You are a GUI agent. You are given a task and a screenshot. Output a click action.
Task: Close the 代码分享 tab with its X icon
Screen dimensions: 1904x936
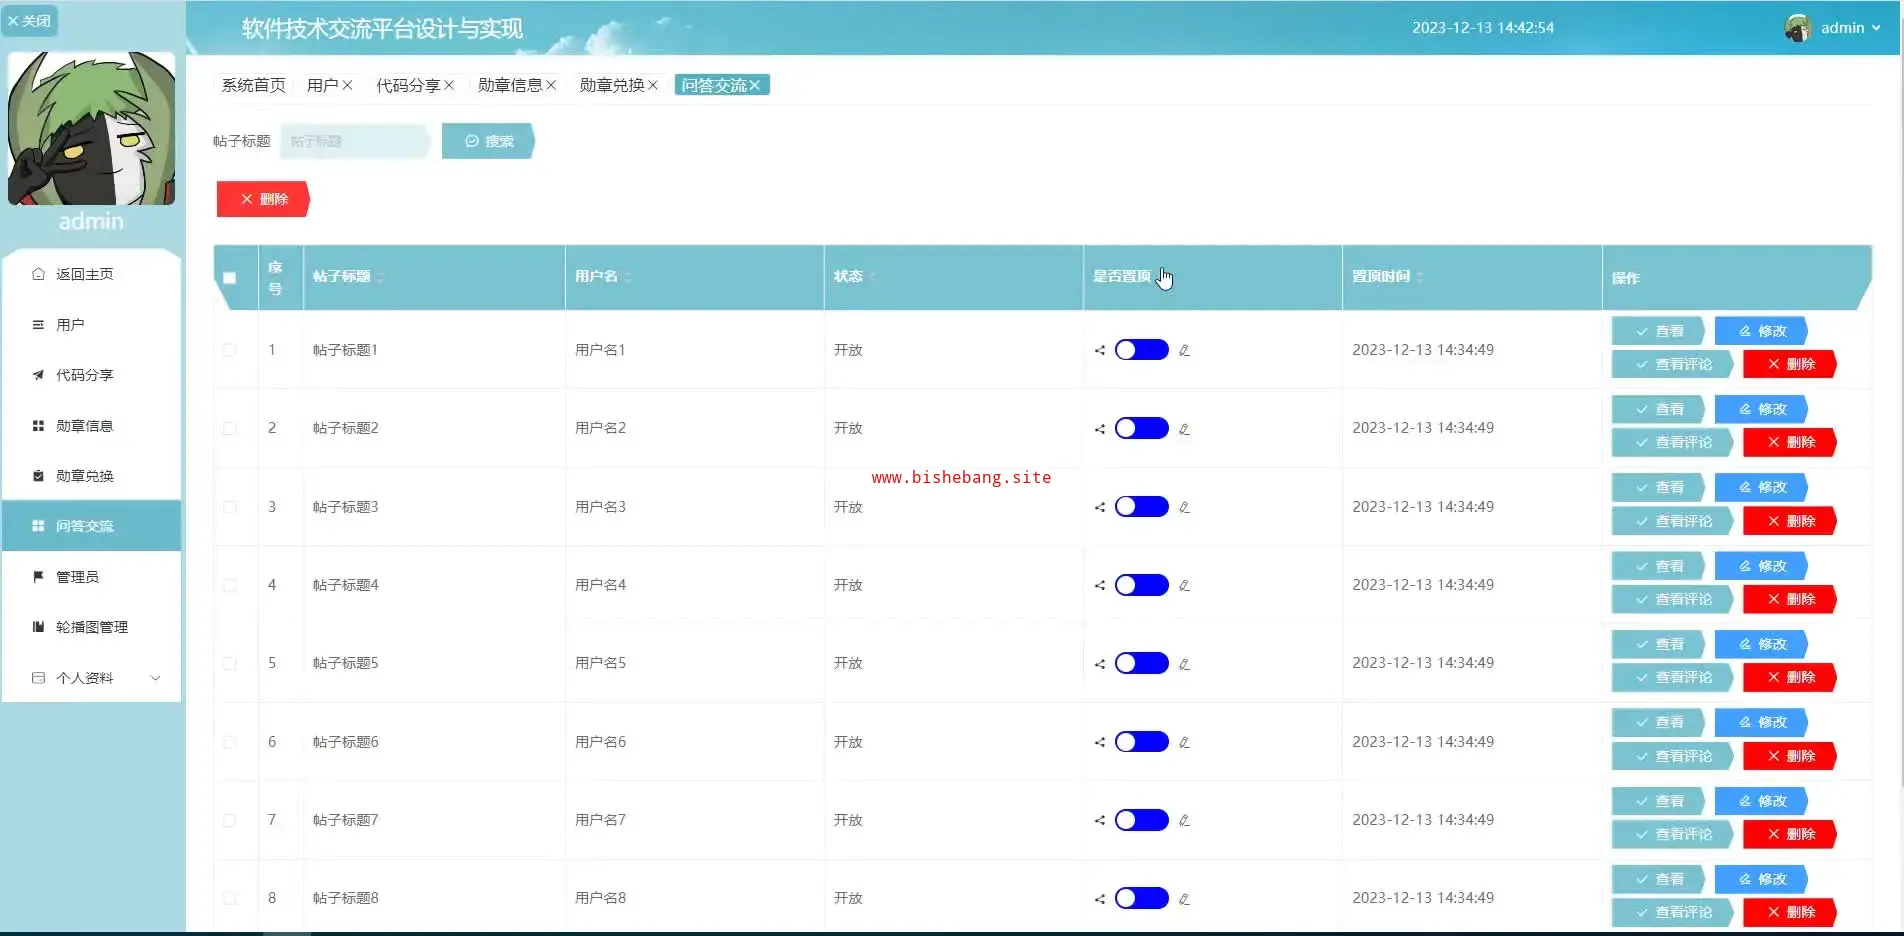point(449,85)
